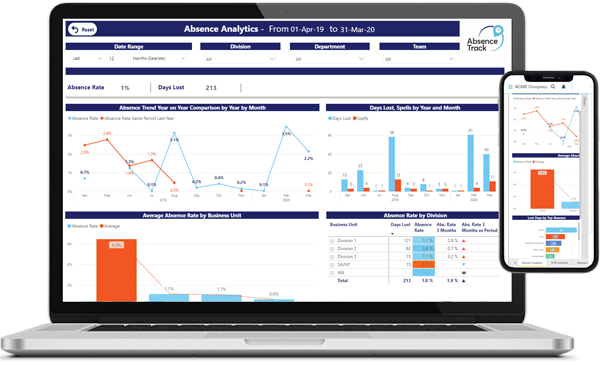Click the 'Business Unit' column header
600x366 pixels.
pos(343,225)
